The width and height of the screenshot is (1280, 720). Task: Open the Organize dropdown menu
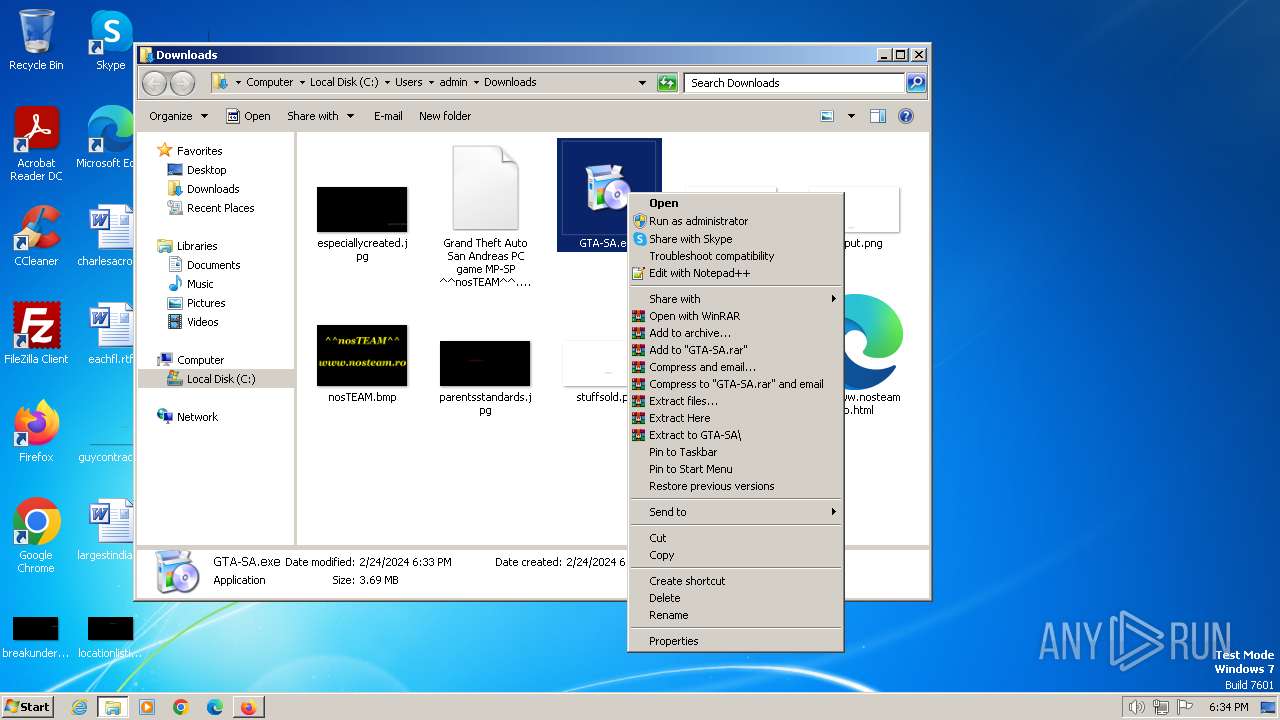tap(178, 116)
